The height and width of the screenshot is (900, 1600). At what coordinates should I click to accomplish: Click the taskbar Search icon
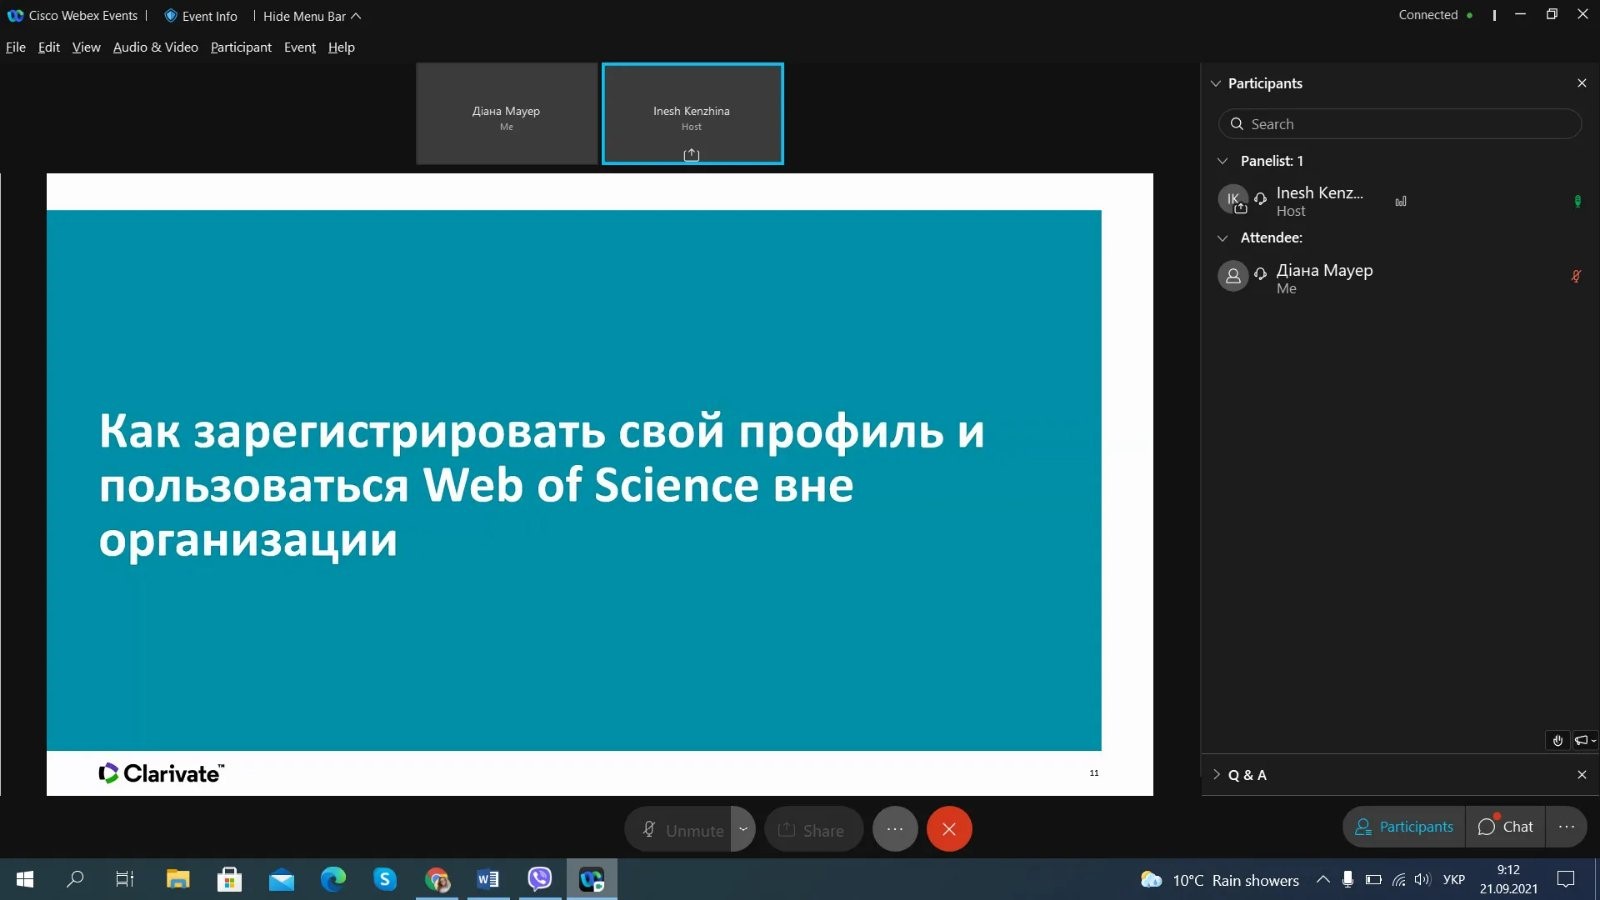(75, 879)
